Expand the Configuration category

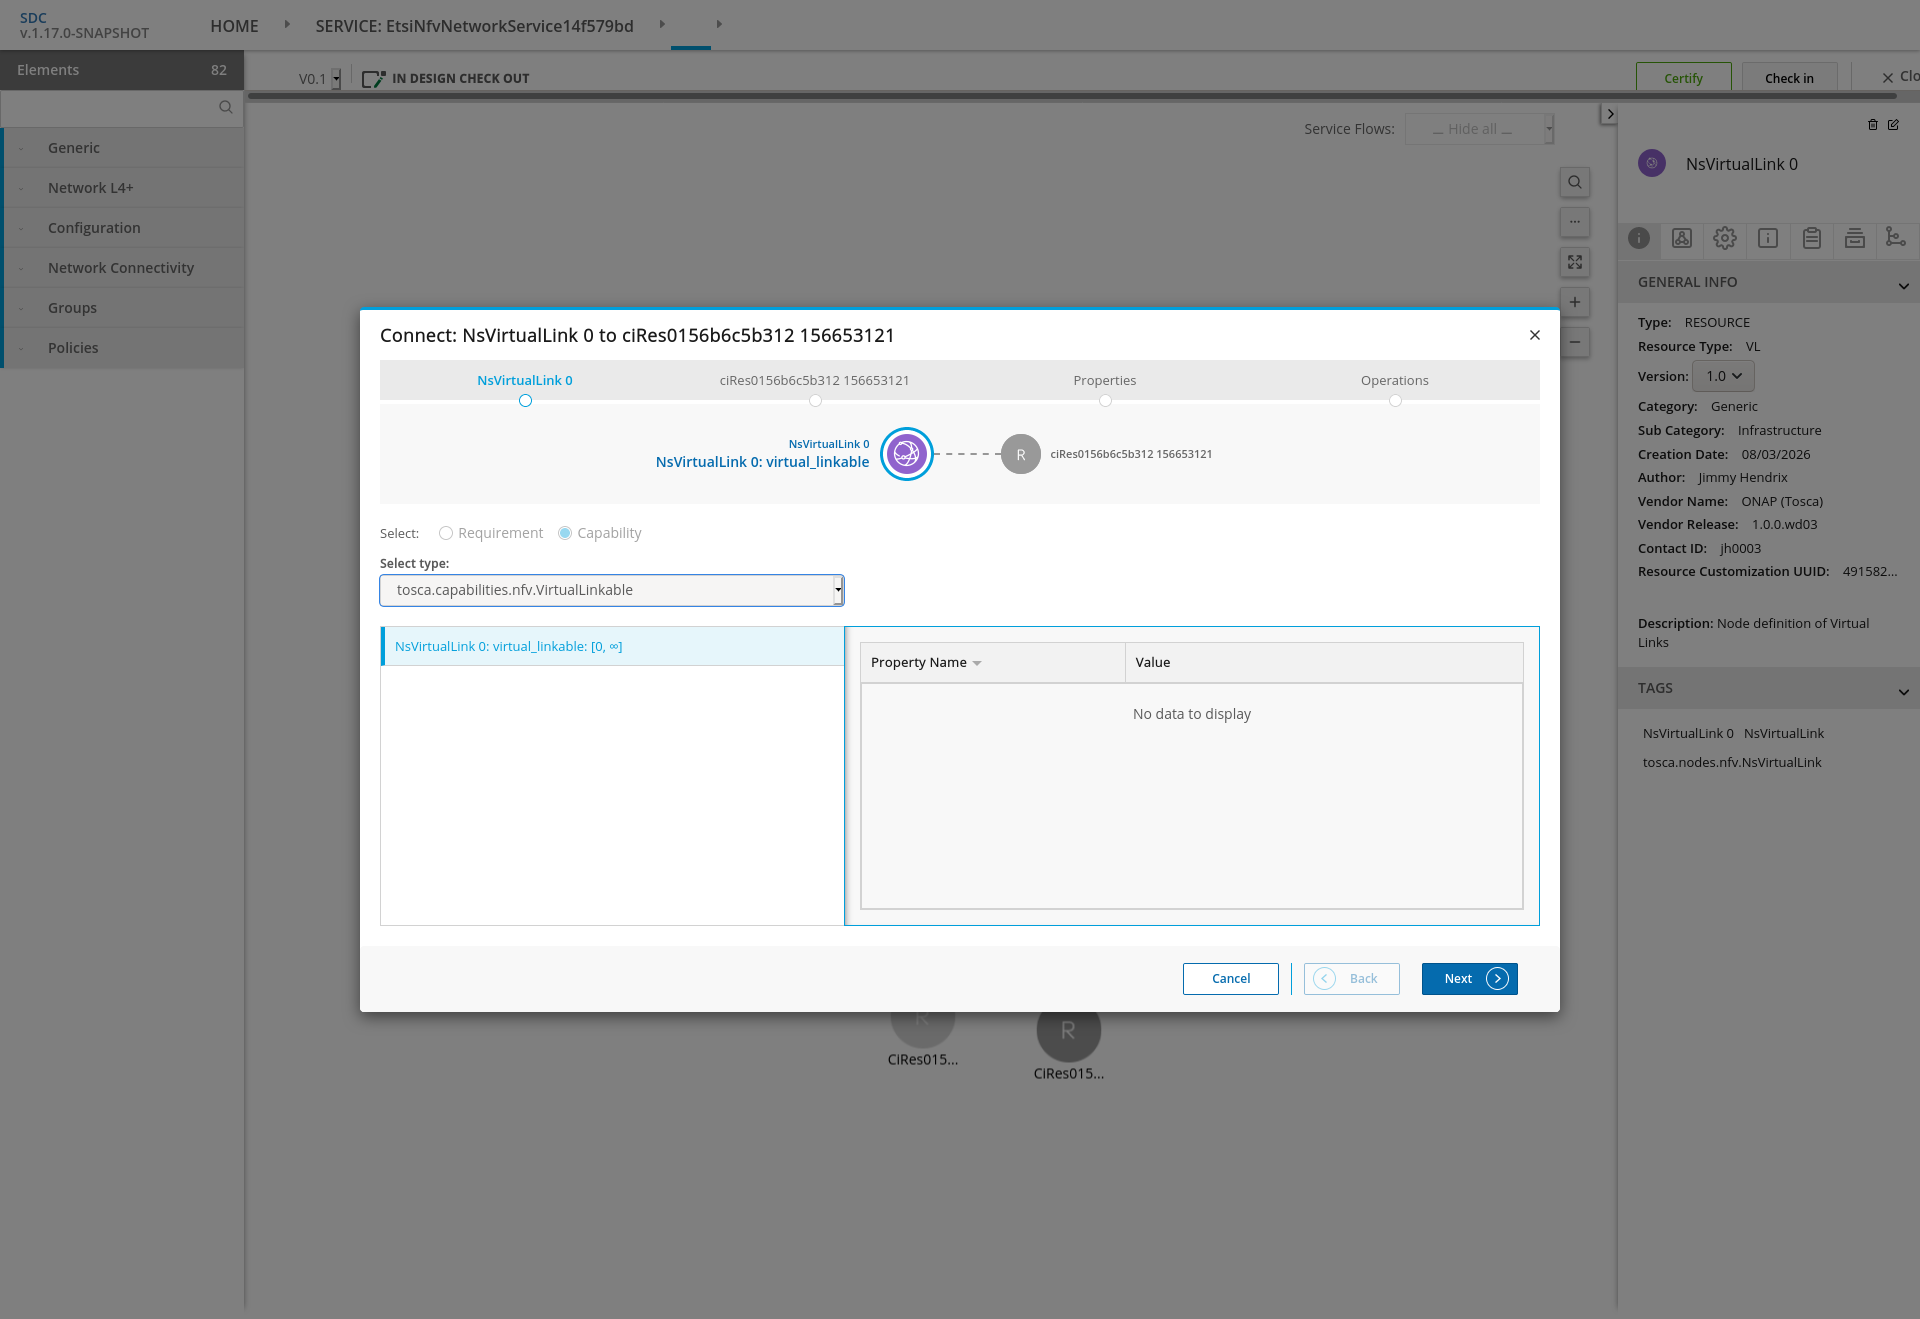click(x=124, y=228)
